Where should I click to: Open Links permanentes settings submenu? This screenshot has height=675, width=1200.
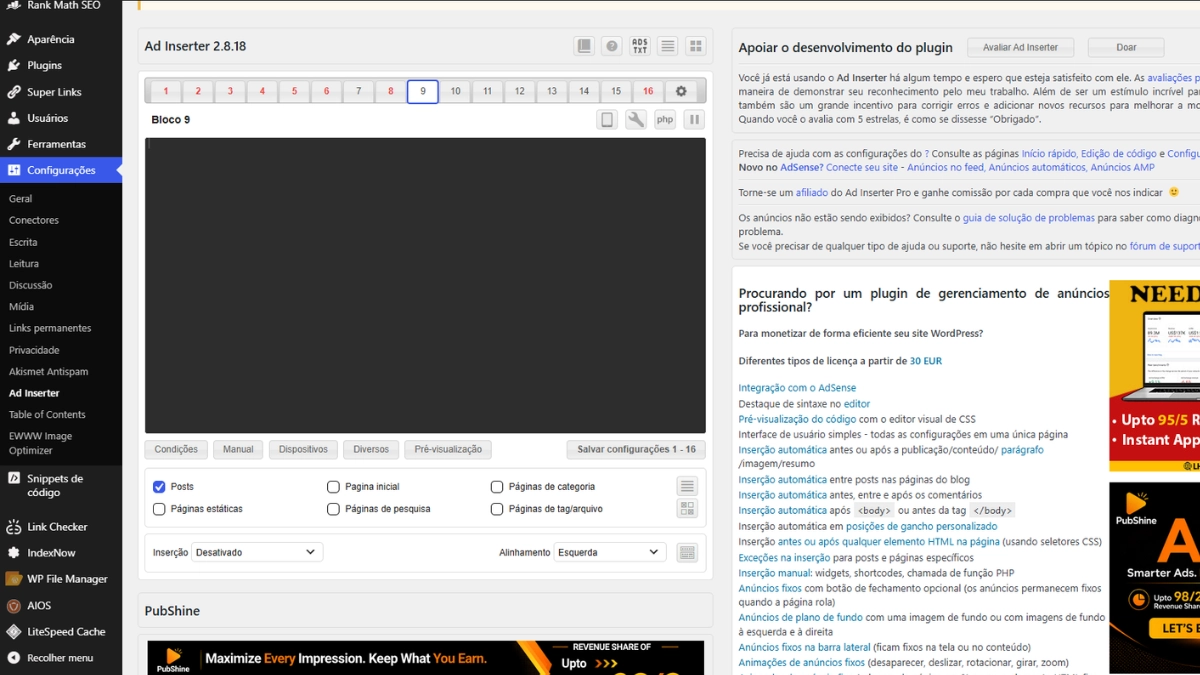point(50,328)
